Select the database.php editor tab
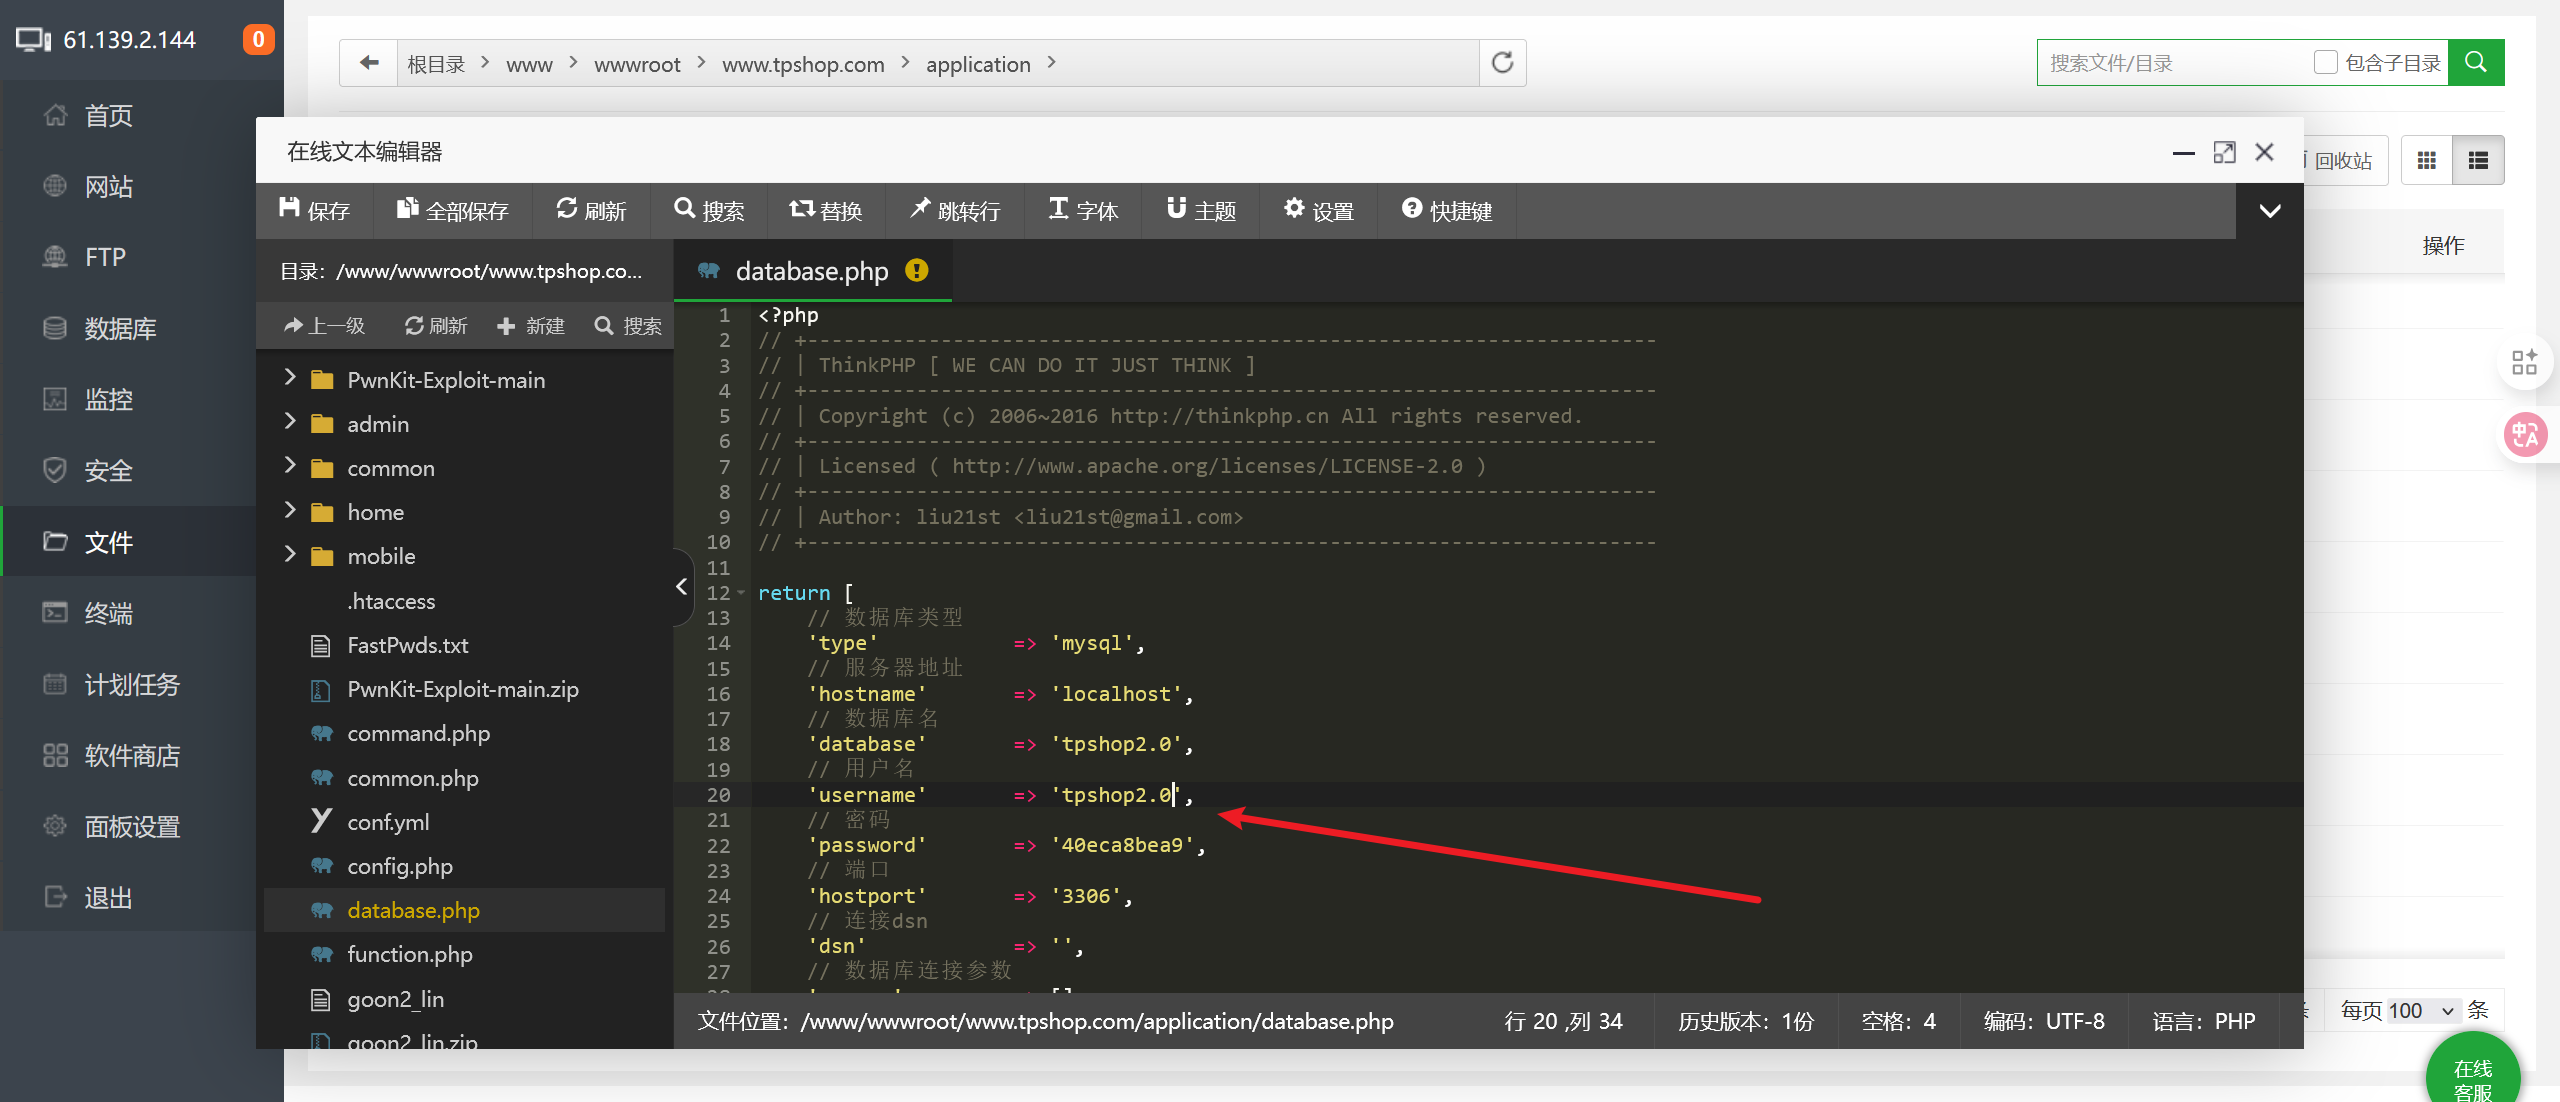This screenshot has width=2560, height=1102. point(811,271)
